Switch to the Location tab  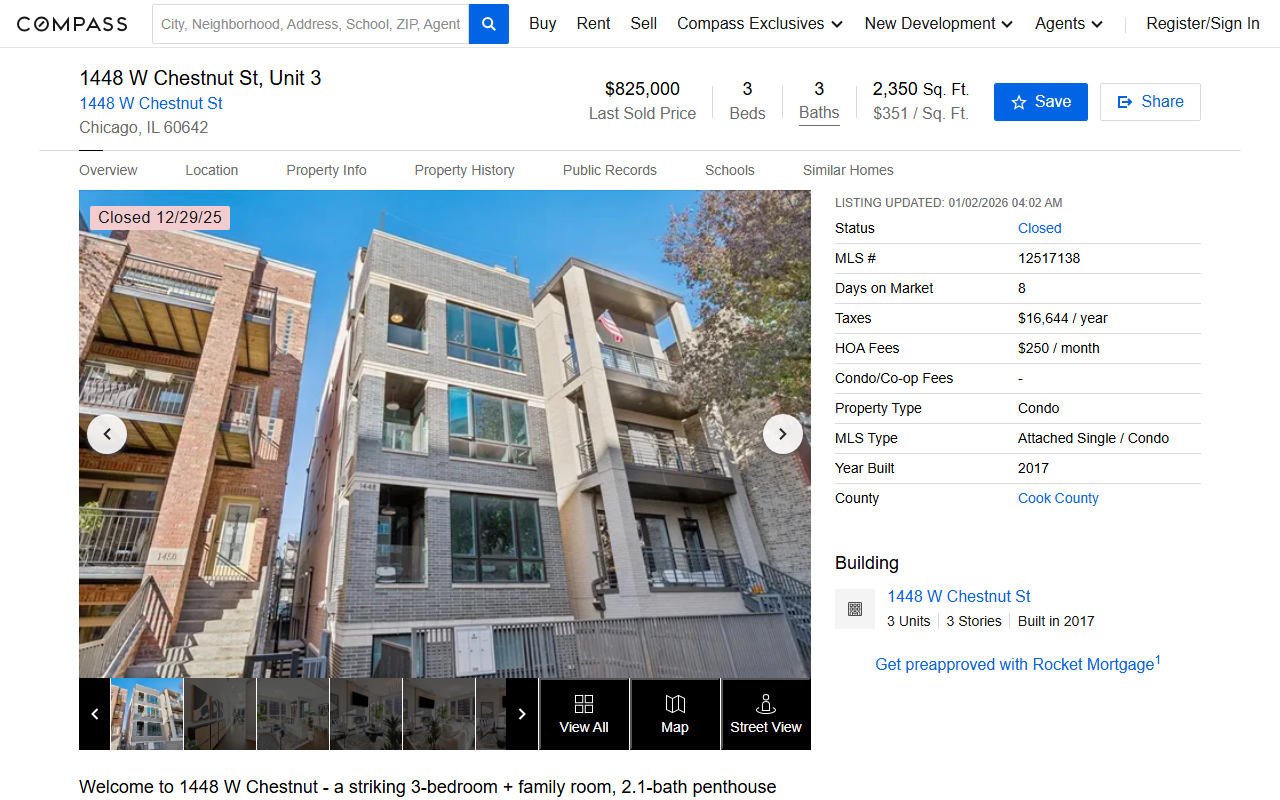(212, 170)
